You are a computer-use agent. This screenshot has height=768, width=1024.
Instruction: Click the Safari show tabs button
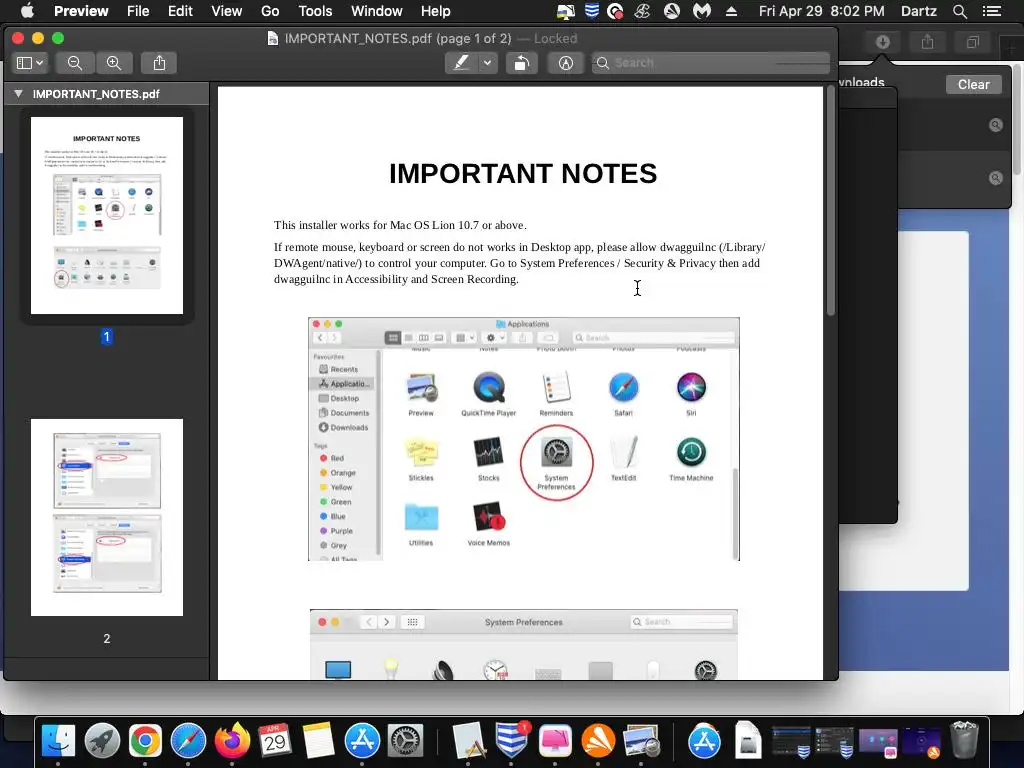pos(972,42)
